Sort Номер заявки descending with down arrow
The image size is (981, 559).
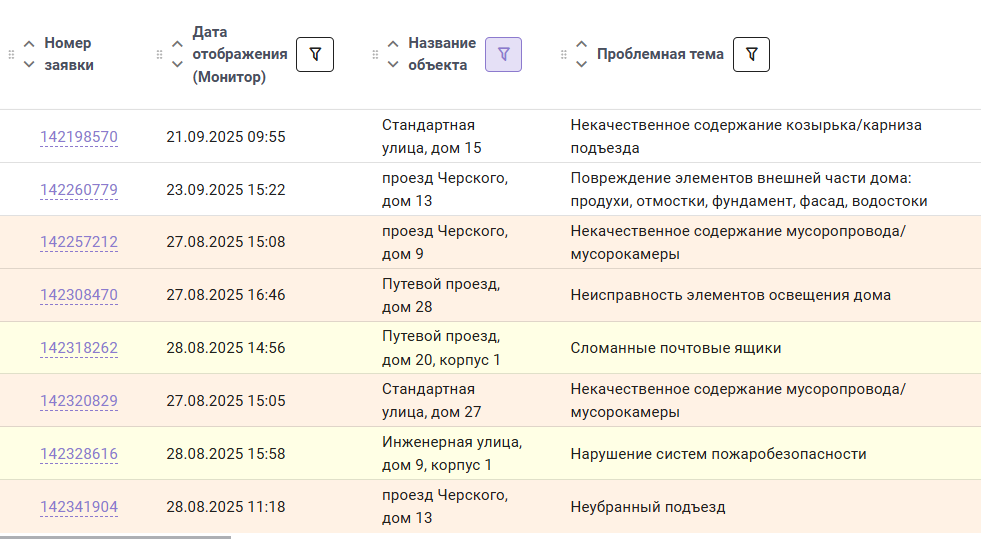[x=29, y=64]
